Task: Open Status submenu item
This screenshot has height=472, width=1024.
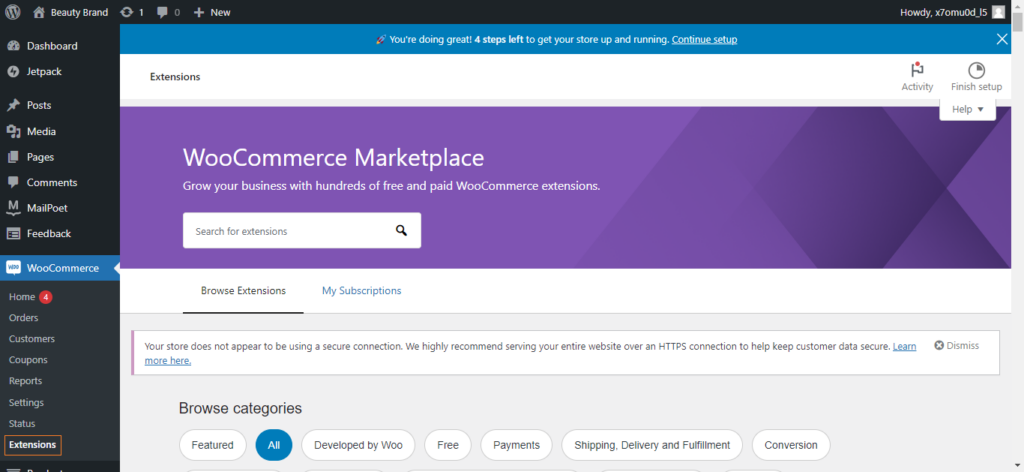Action: 22,423
